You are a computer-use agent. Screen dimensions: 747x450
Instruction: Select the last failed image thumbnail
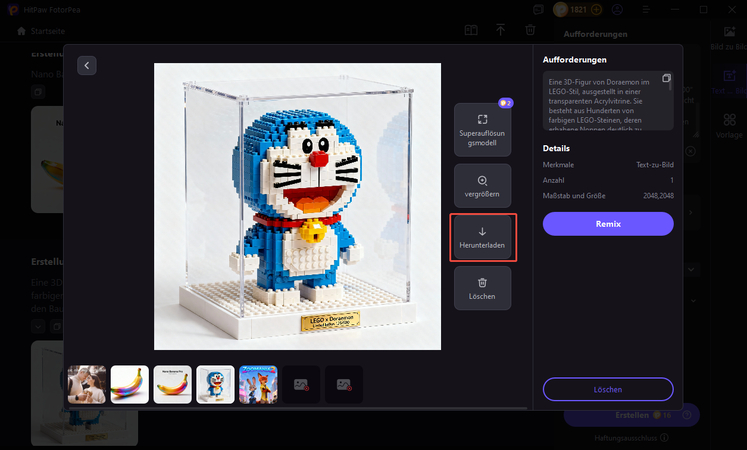coord(344,385)
